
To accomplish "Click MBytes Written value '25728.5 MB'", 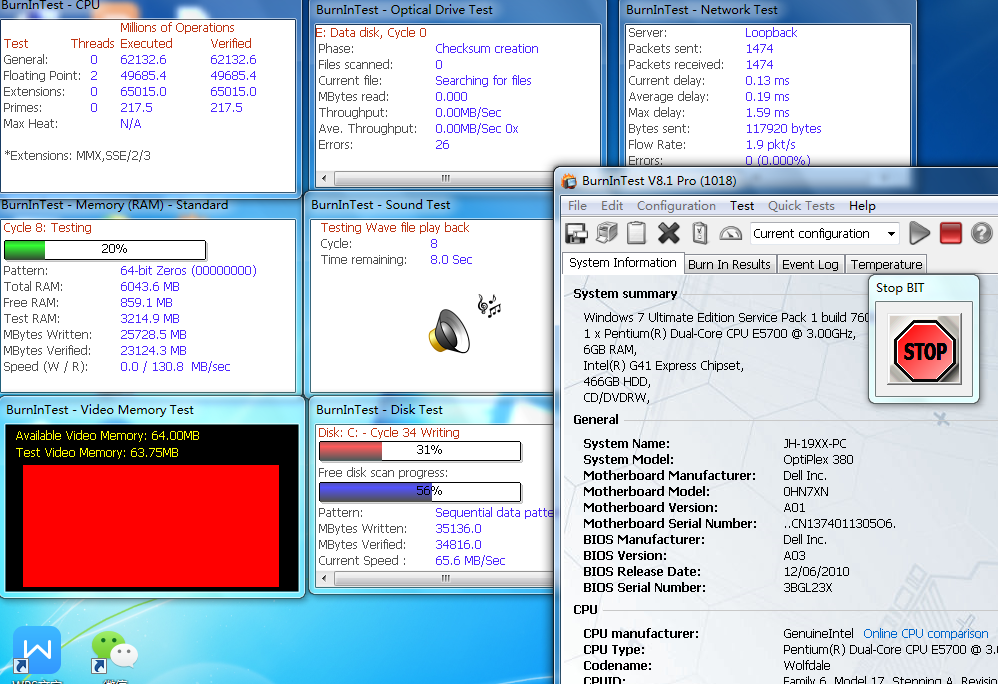I will click(153, 335).
